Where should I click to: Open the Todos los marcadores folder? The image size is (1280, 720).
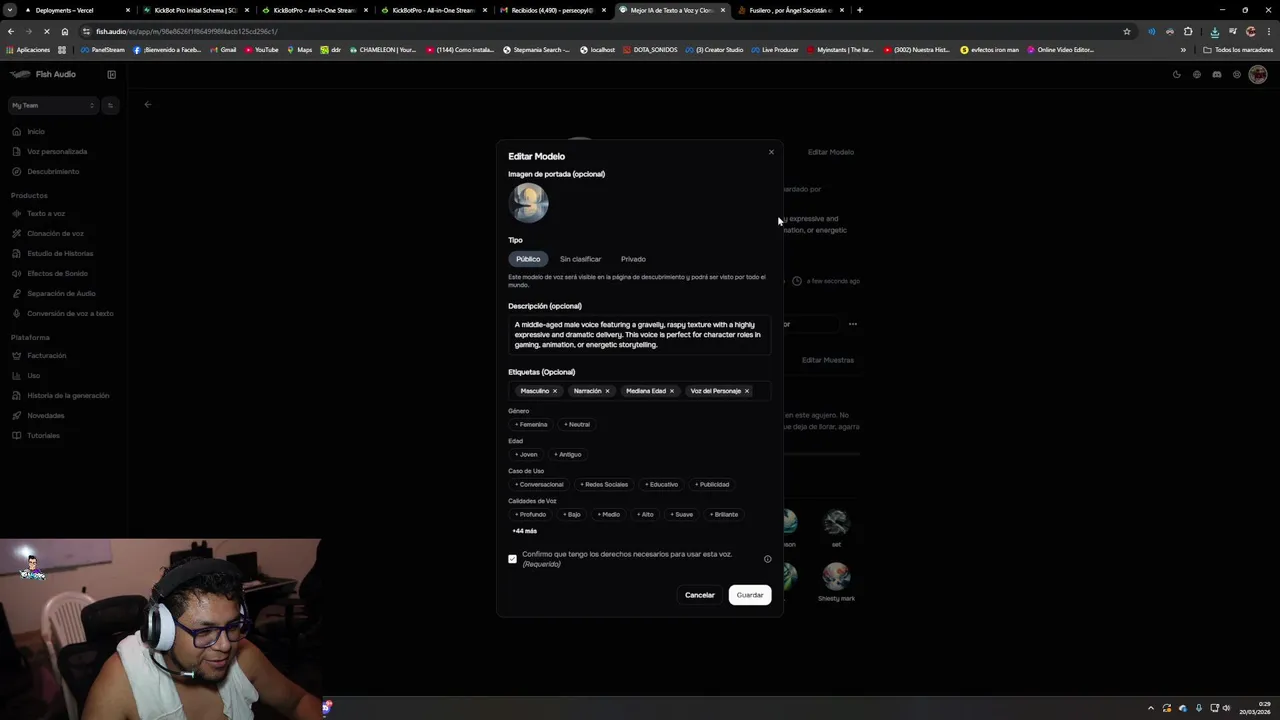(1238, 49)
